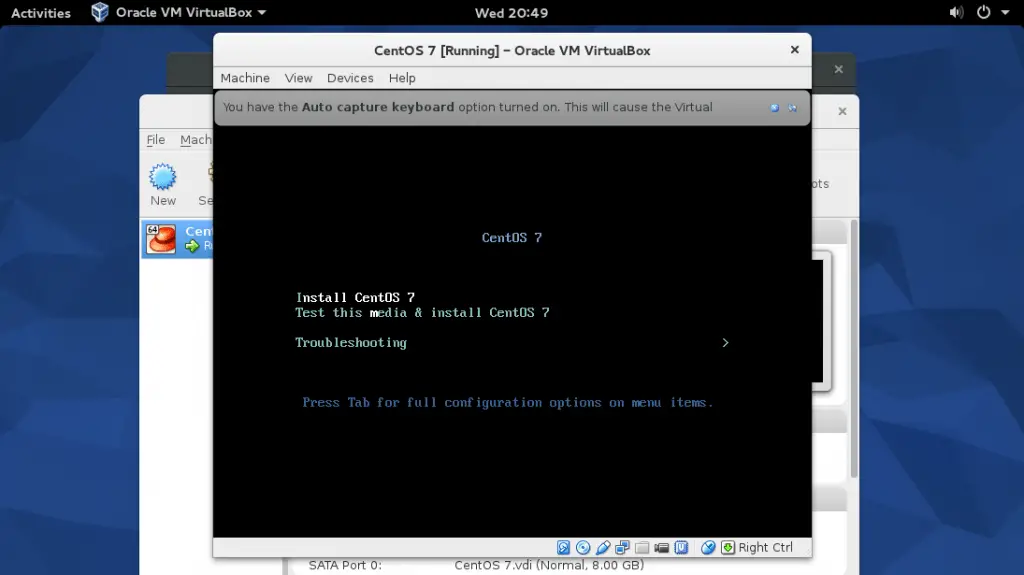Image resolution: width=1024 pixels, height=575 pixels.
Task: Close the VirtualBox Manager window behind
Action: pyautogui.click(x=842, y=111)
